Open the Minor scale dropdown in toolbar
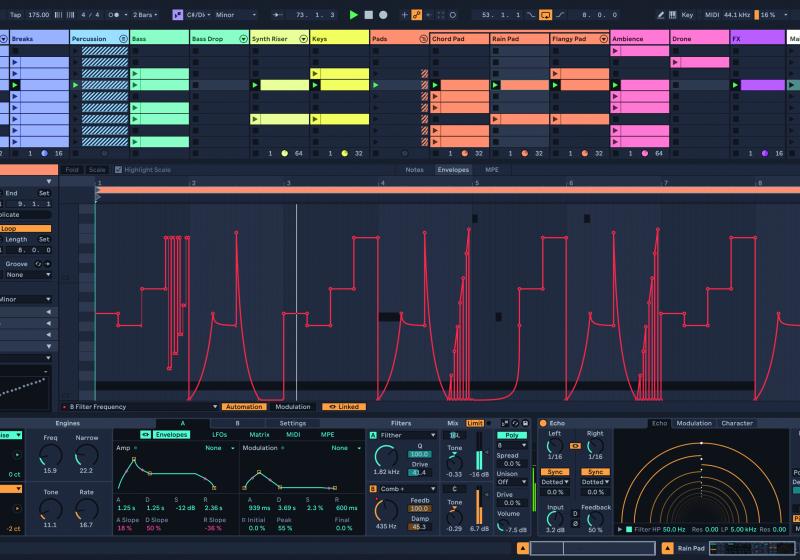 click(x=236, y=15)
